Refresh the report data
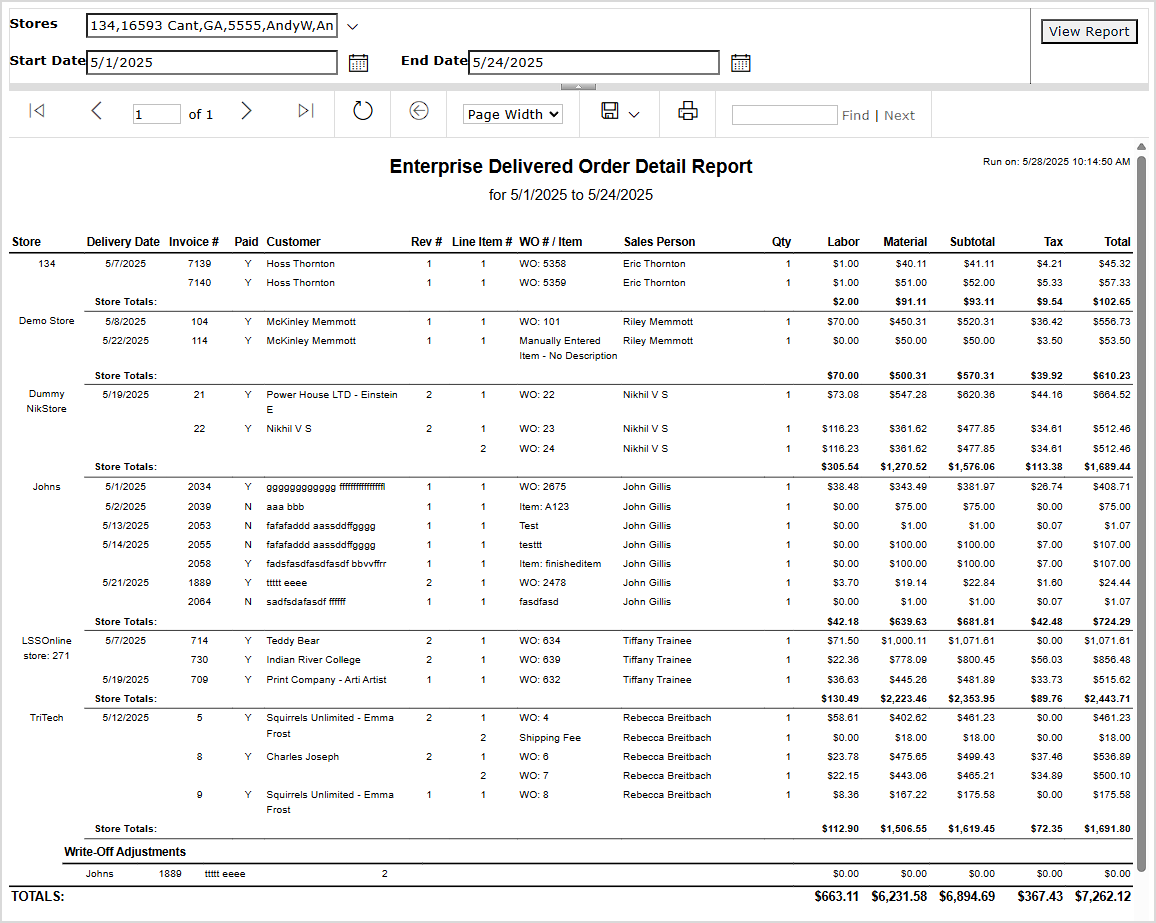1156x923 pixels. [361, 112]
